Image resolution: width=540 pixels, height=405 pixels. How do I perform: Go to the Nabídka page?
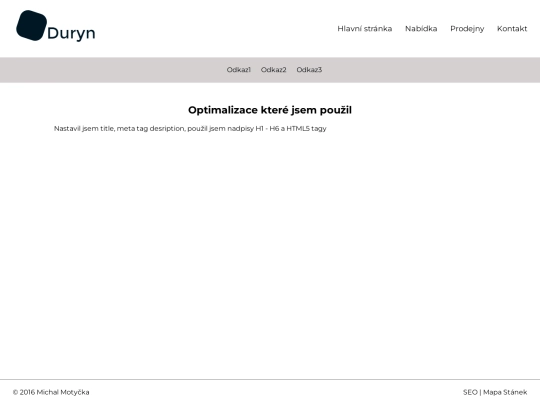(x=421, y=29)
